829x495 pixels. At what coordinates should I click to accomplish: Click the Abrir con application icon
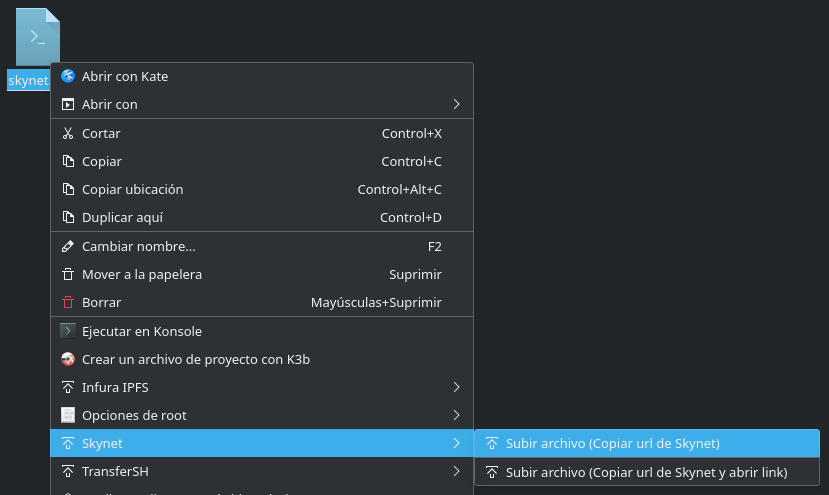[68, 104]
